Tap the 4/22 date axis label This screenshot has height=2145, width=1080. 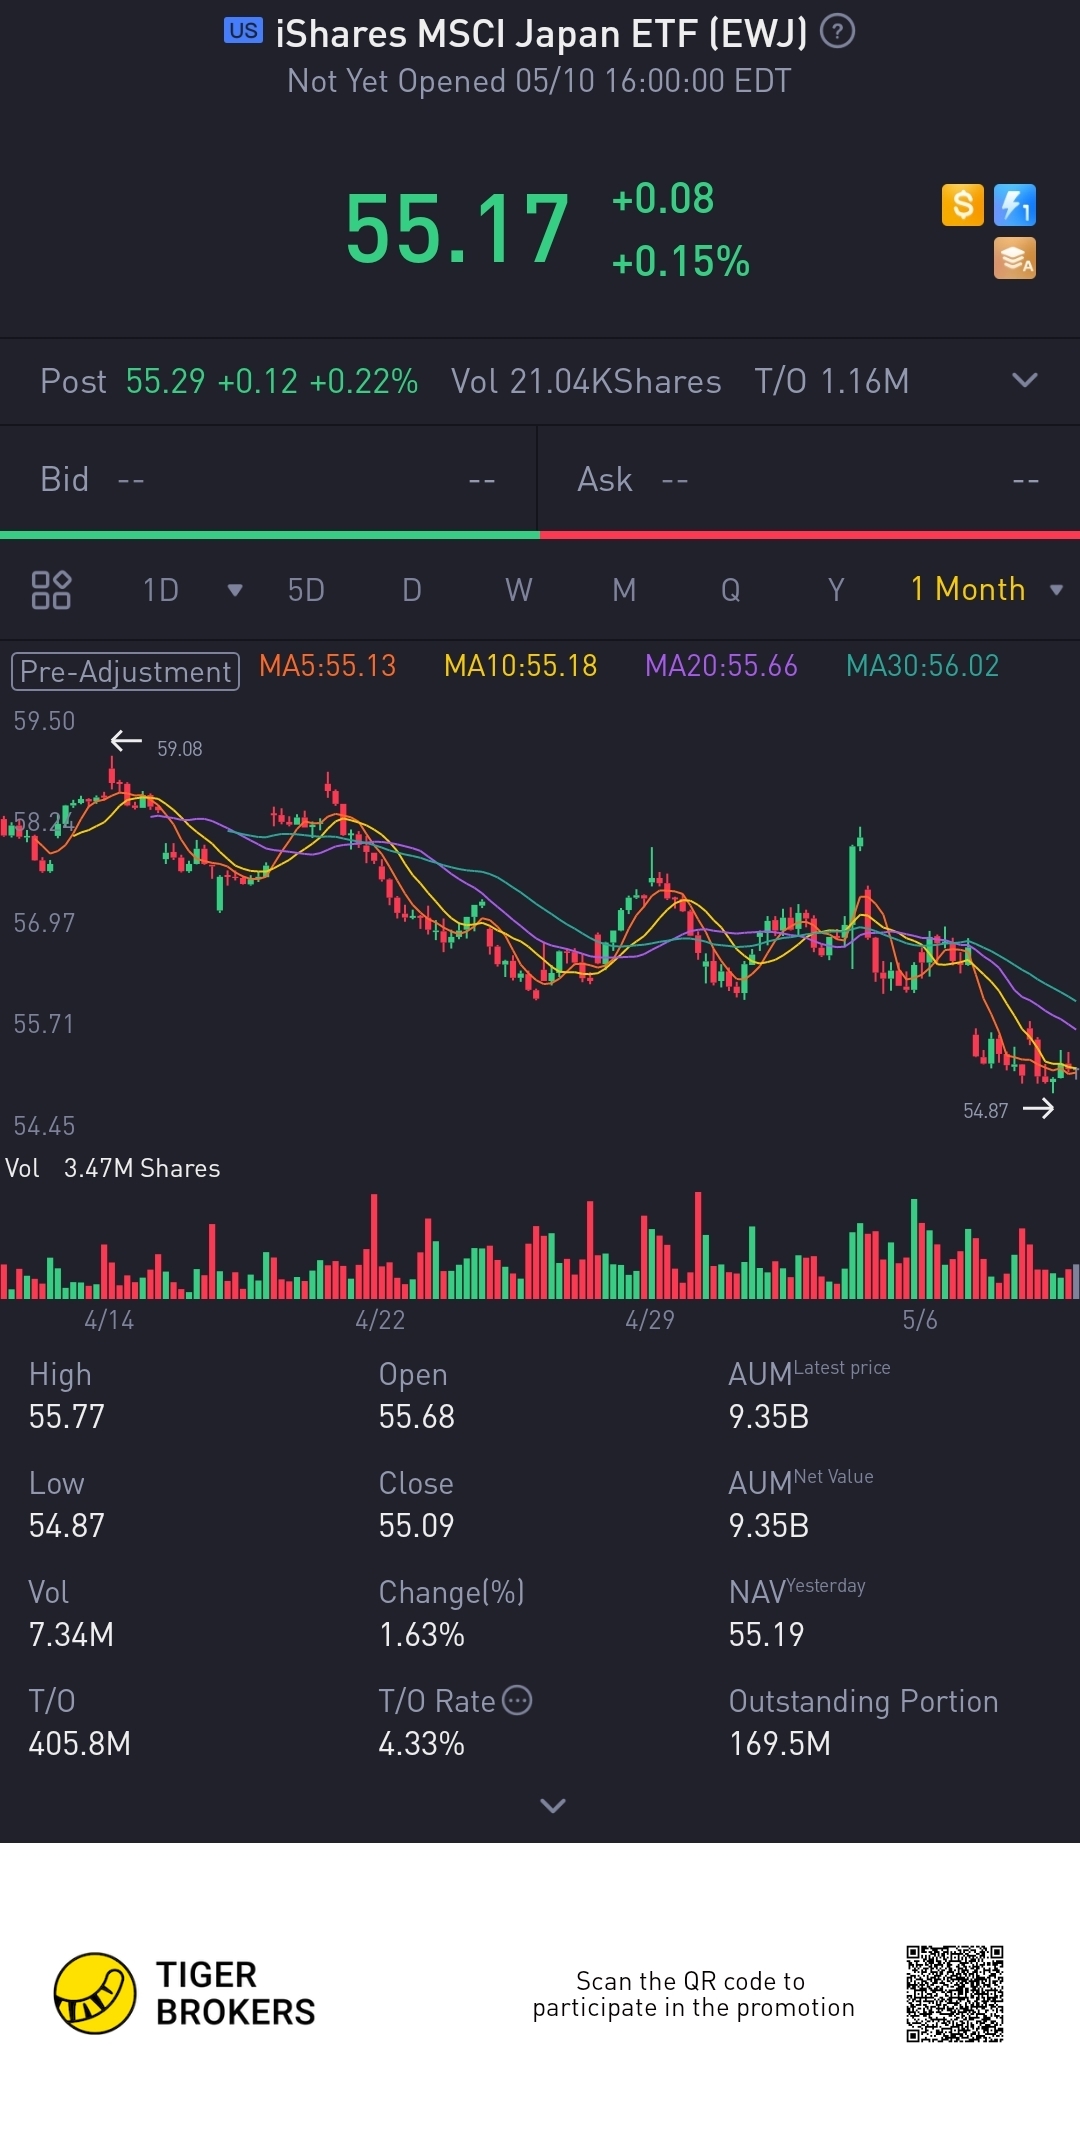coord(380,1320)
